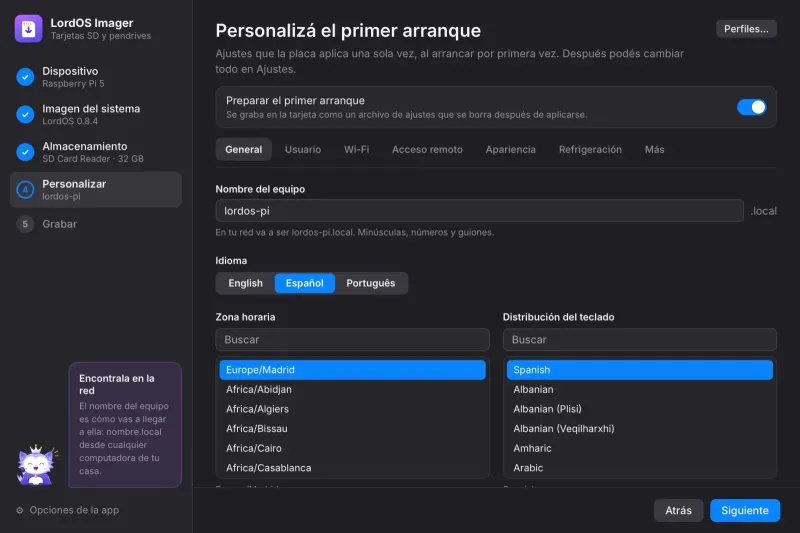Go to the Almacenamiento step
This screenshot has width=800, height=533.
tap(96, 152)
